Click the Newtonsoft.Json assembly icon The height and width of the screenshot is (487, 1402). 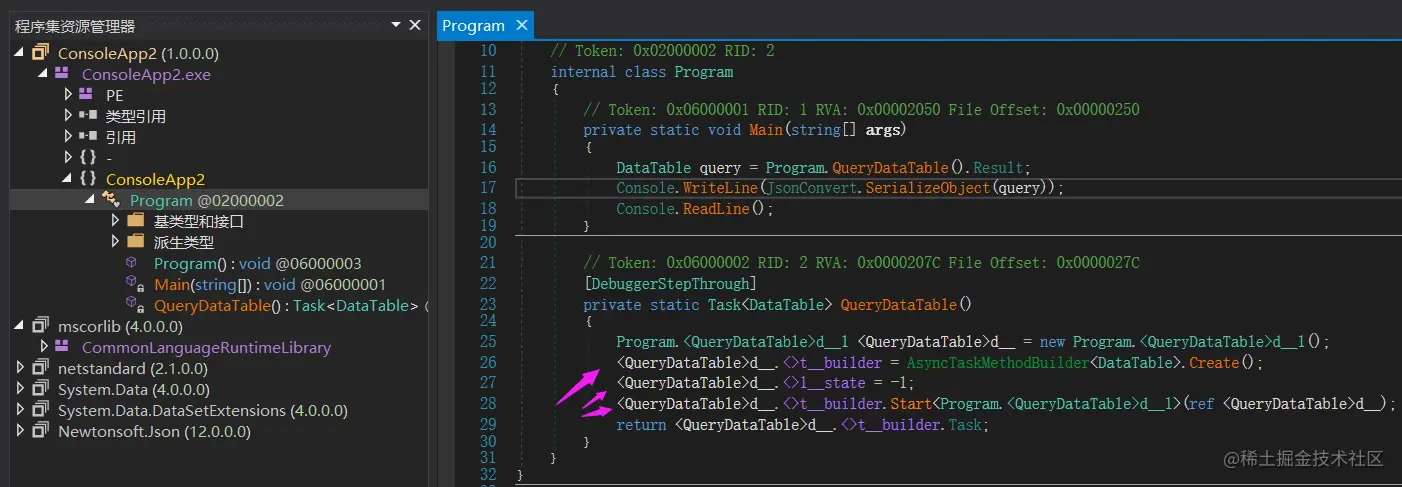[x=40, y=431]
